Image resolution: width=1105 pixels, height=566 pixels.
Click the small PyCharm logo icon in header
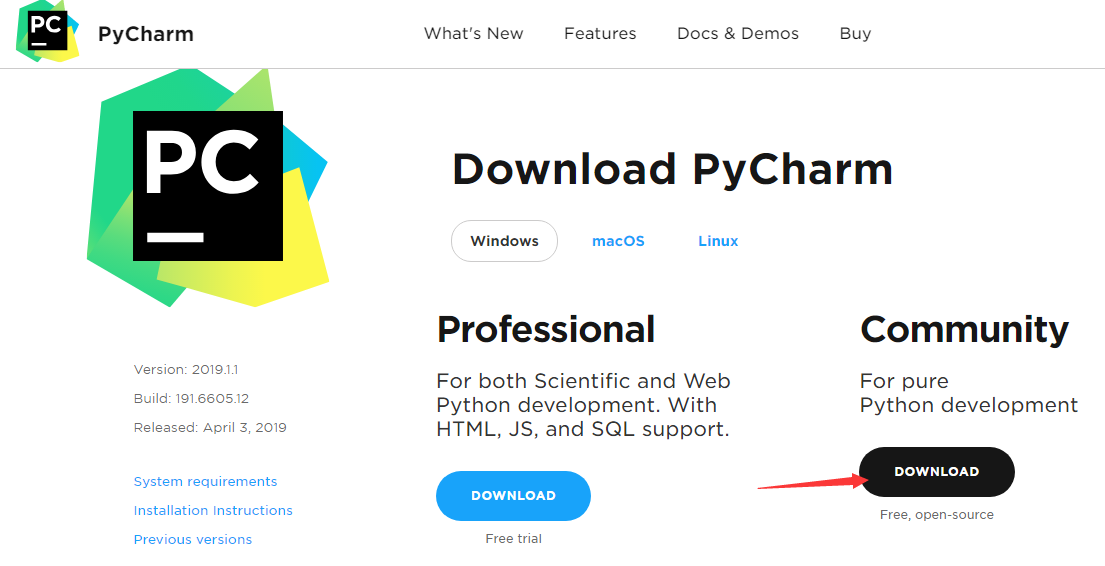click(48, 32)
